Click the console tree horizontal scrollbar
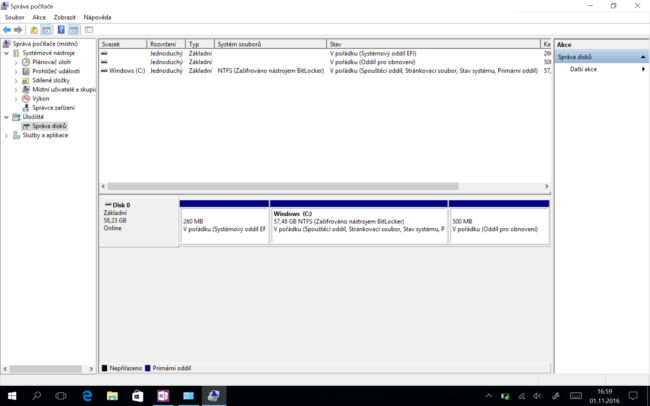The image size is (650, 406). pyautogui.click(x=46, y=369)
